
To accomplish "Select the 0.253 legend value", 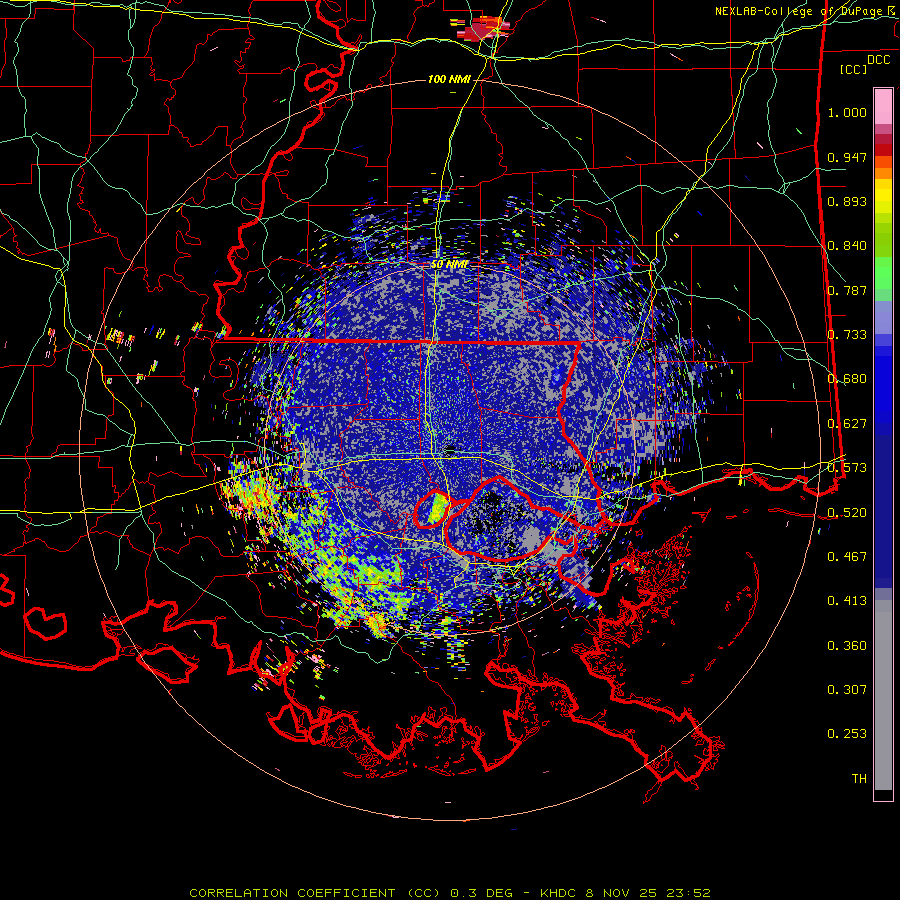I will point(847,734).
